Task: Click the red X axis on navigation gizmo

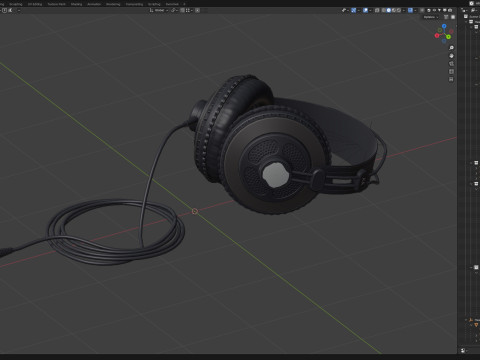Action: (x=437, y=36)
